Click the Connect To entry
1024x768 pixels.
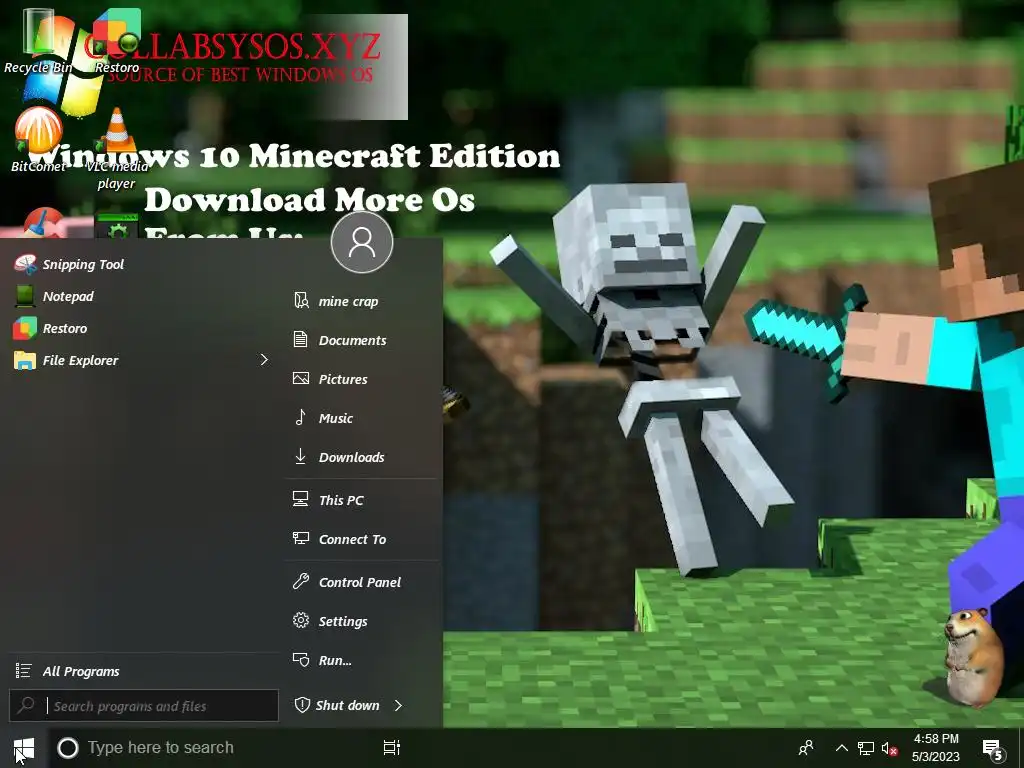click(363, 539)
